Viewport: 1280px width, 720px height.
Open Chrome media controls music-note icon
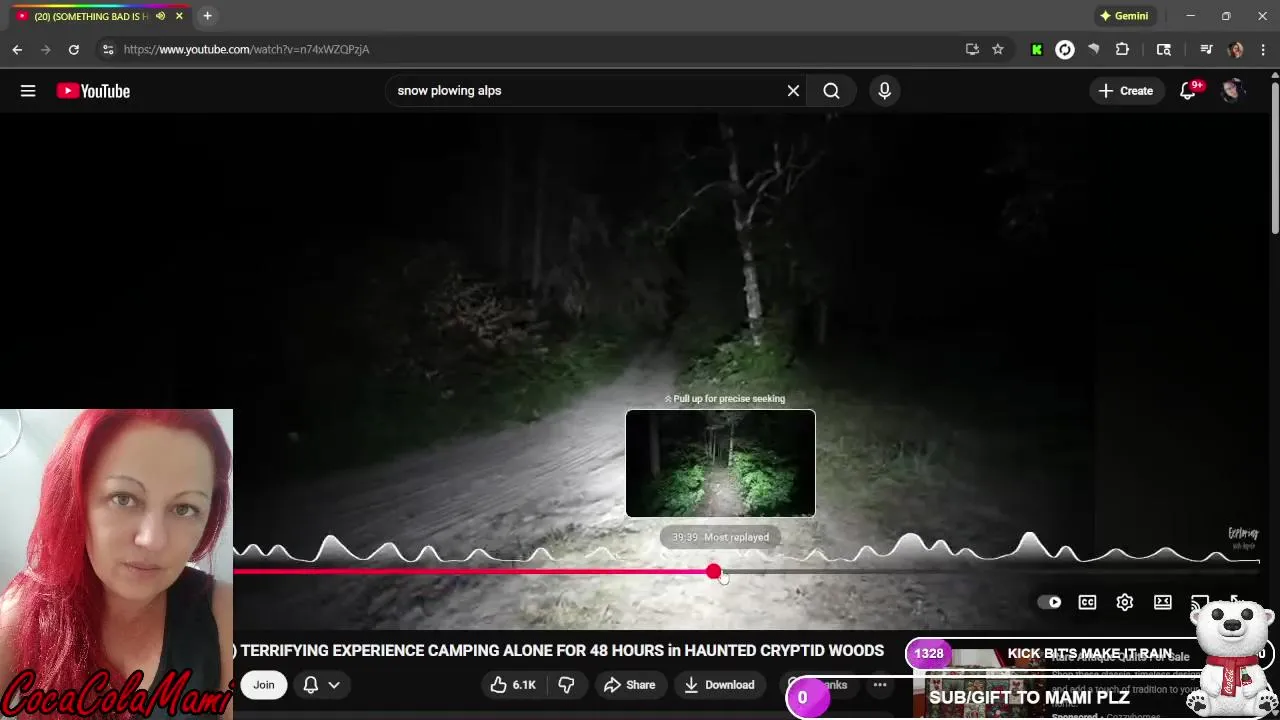point(1206,49)
